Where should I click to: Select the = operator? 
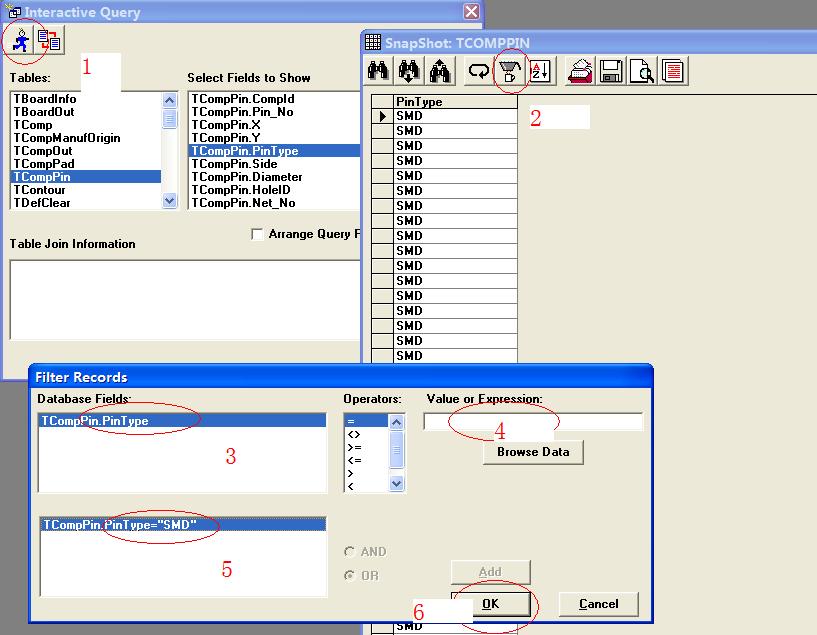point(367,421)
